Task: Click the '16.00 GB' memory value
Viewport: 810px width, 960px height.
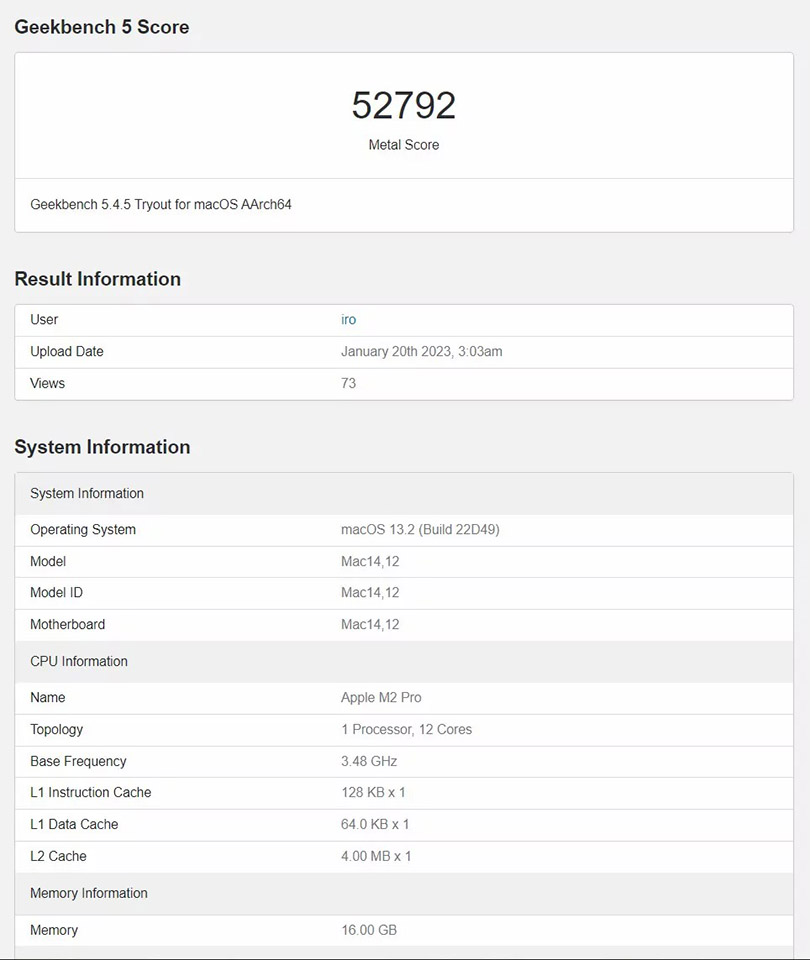Action: 369,931
